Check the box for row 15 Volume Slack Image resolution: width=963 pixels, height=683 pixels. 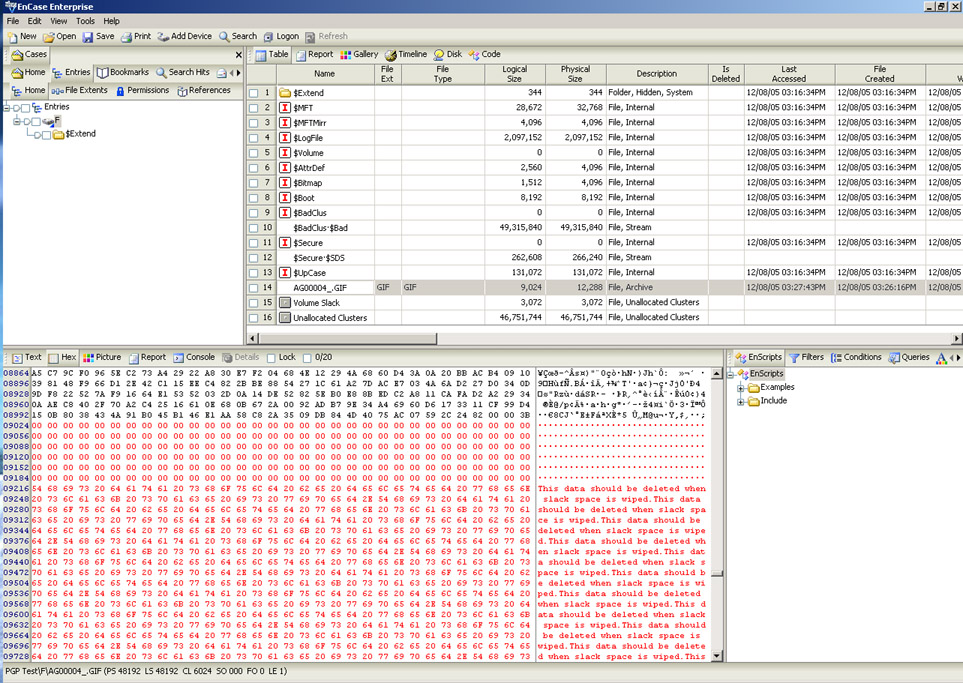point(254,303)
